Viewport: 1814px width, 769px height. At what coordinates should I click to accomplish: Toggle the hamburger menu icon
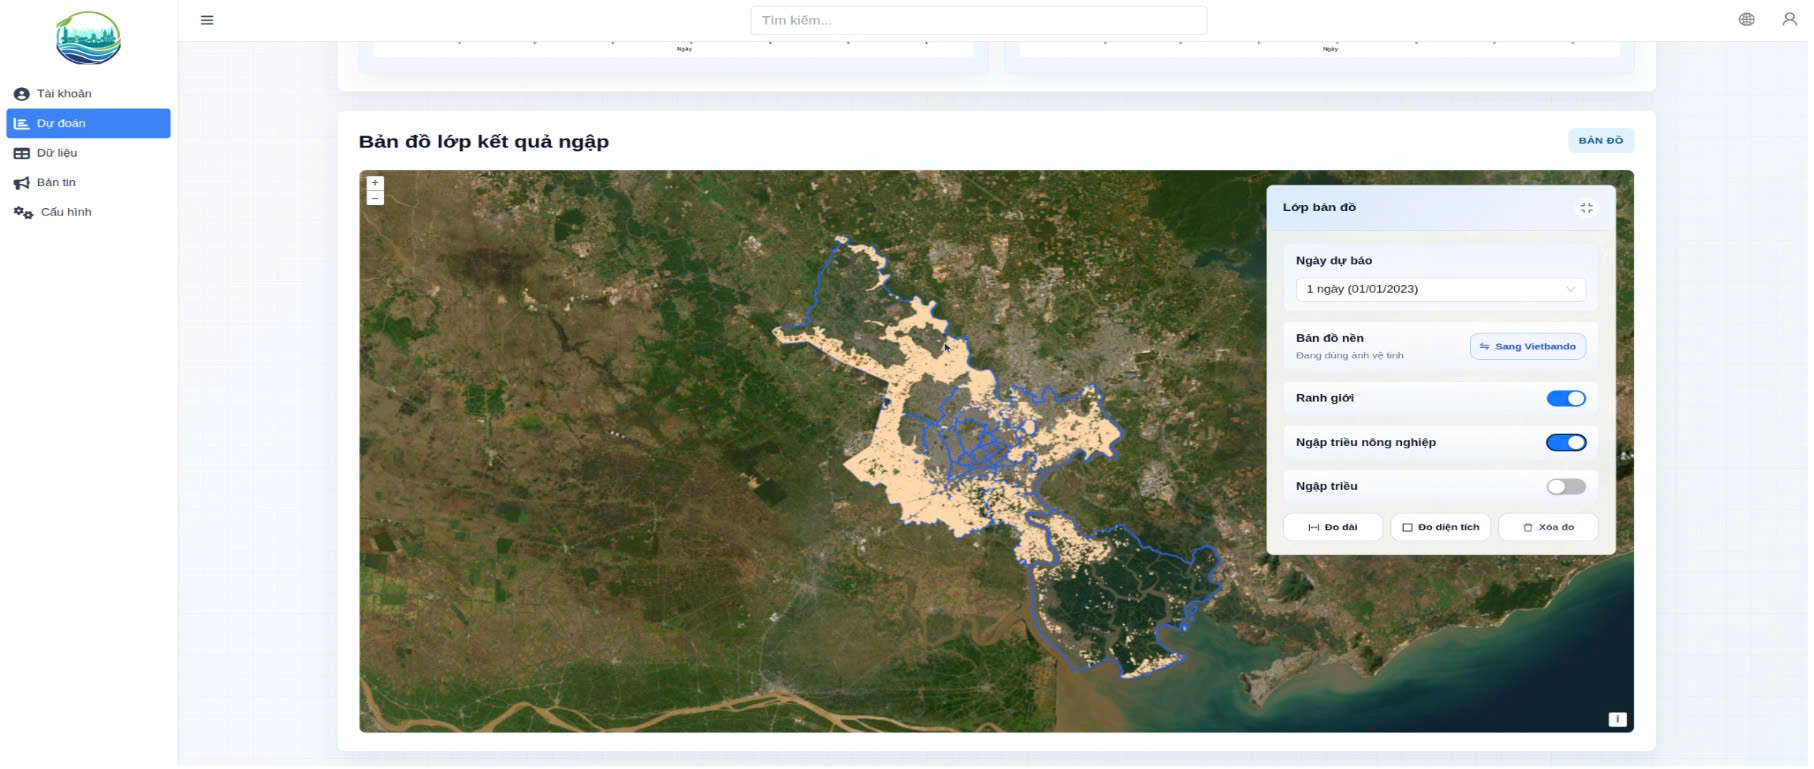pos(207,20)
